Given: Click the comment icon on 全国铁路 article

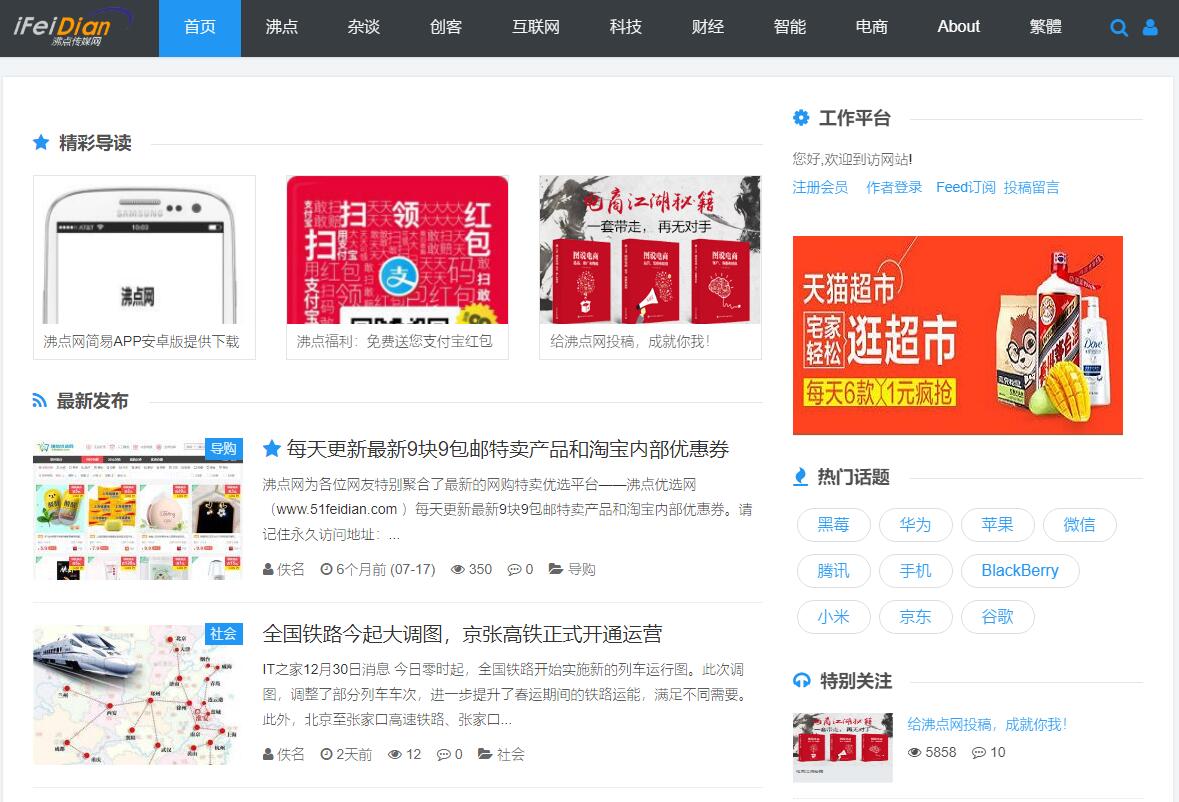Looking at the screenshot, I should (x=444, y=754).
